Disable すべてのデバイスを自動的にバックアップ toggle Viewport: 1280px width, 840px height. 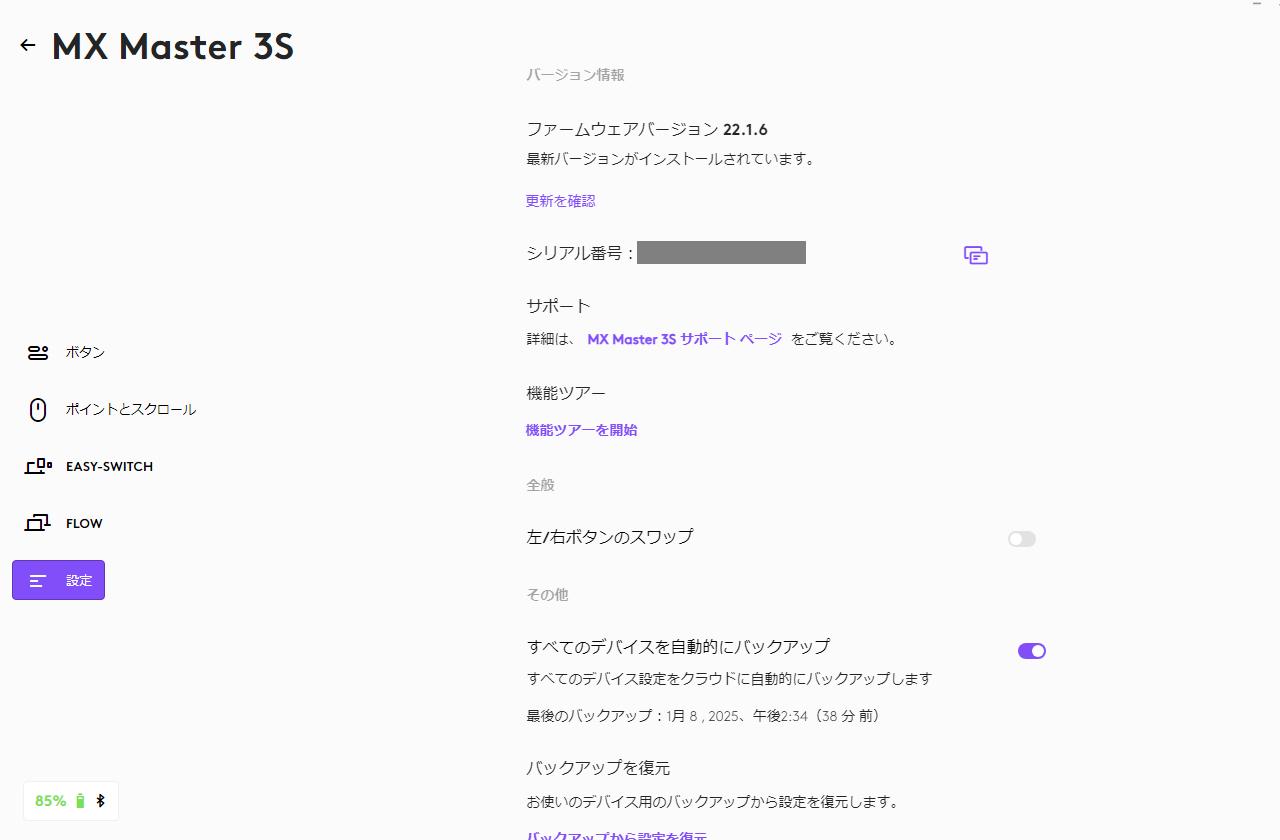point(1031,651)
